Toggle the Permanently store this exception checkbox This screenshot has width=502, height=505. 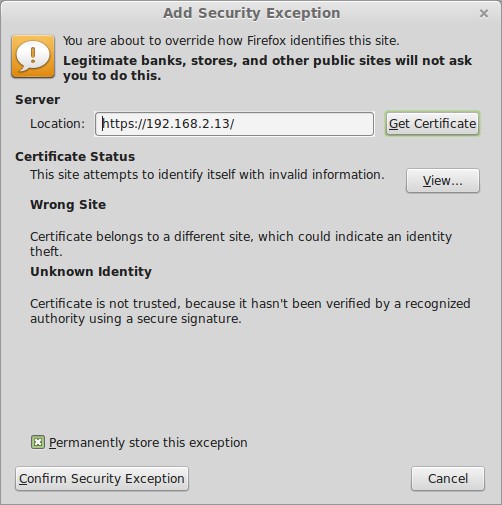point(38,442)
